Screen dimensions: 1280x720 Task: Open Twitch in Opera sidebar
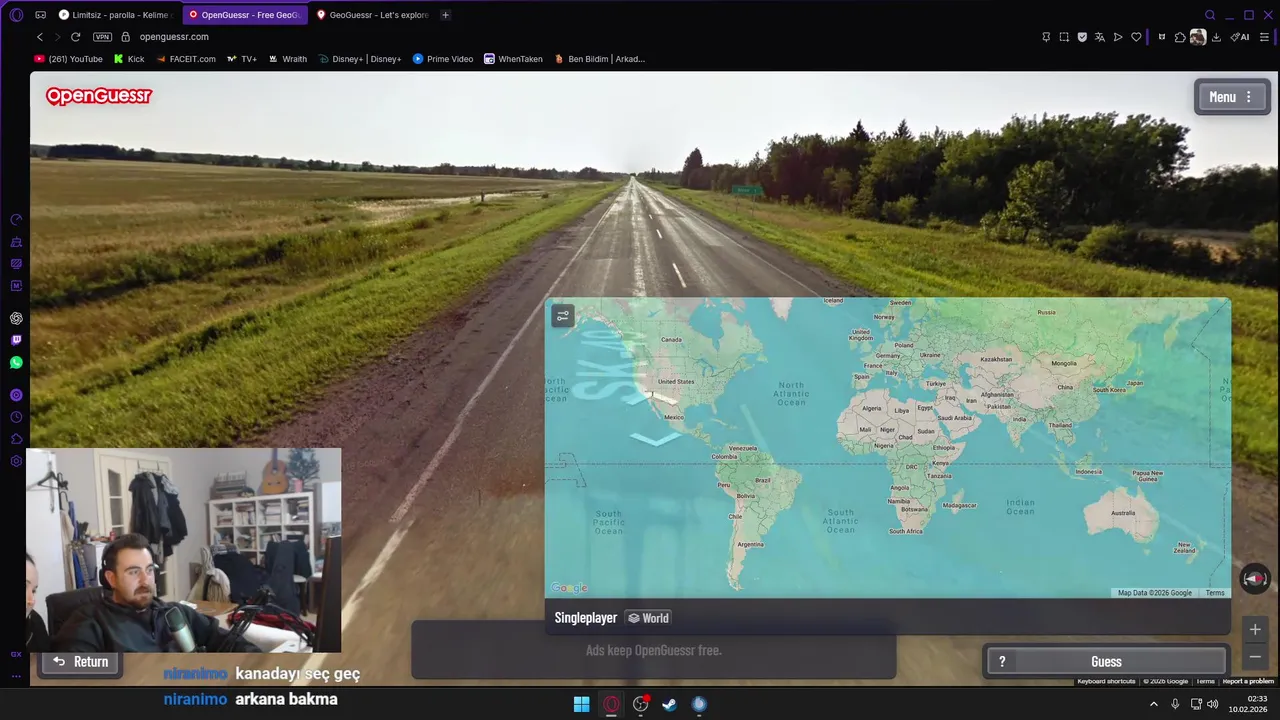16,340
